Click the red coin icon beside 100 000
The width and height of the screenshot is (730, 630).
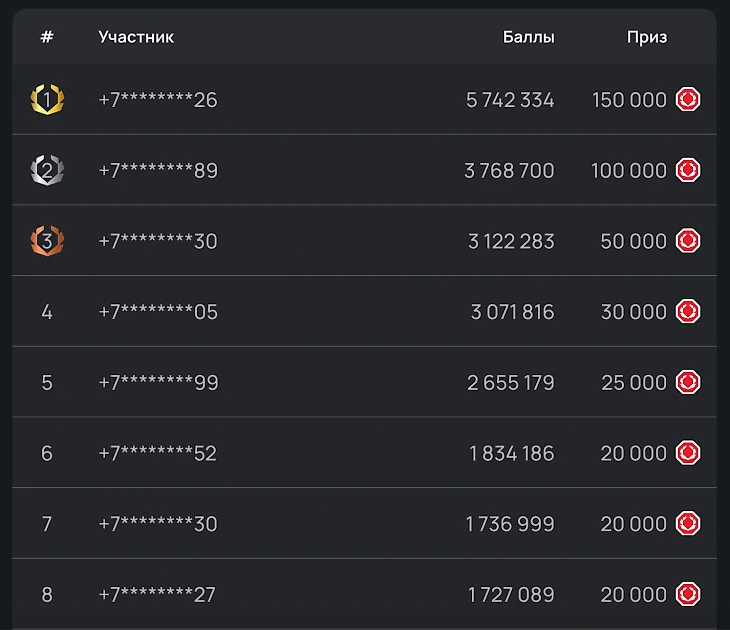click(688, 170)
